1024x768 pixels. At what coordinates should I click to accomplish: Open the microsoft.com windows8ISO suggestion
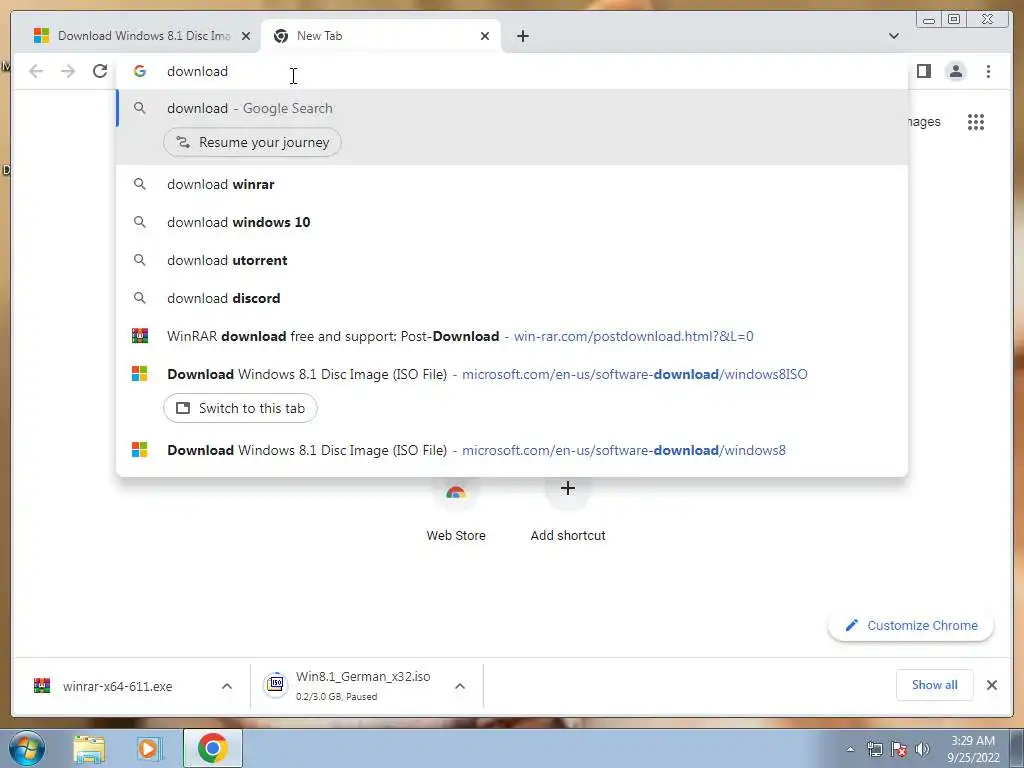(512, 374)
